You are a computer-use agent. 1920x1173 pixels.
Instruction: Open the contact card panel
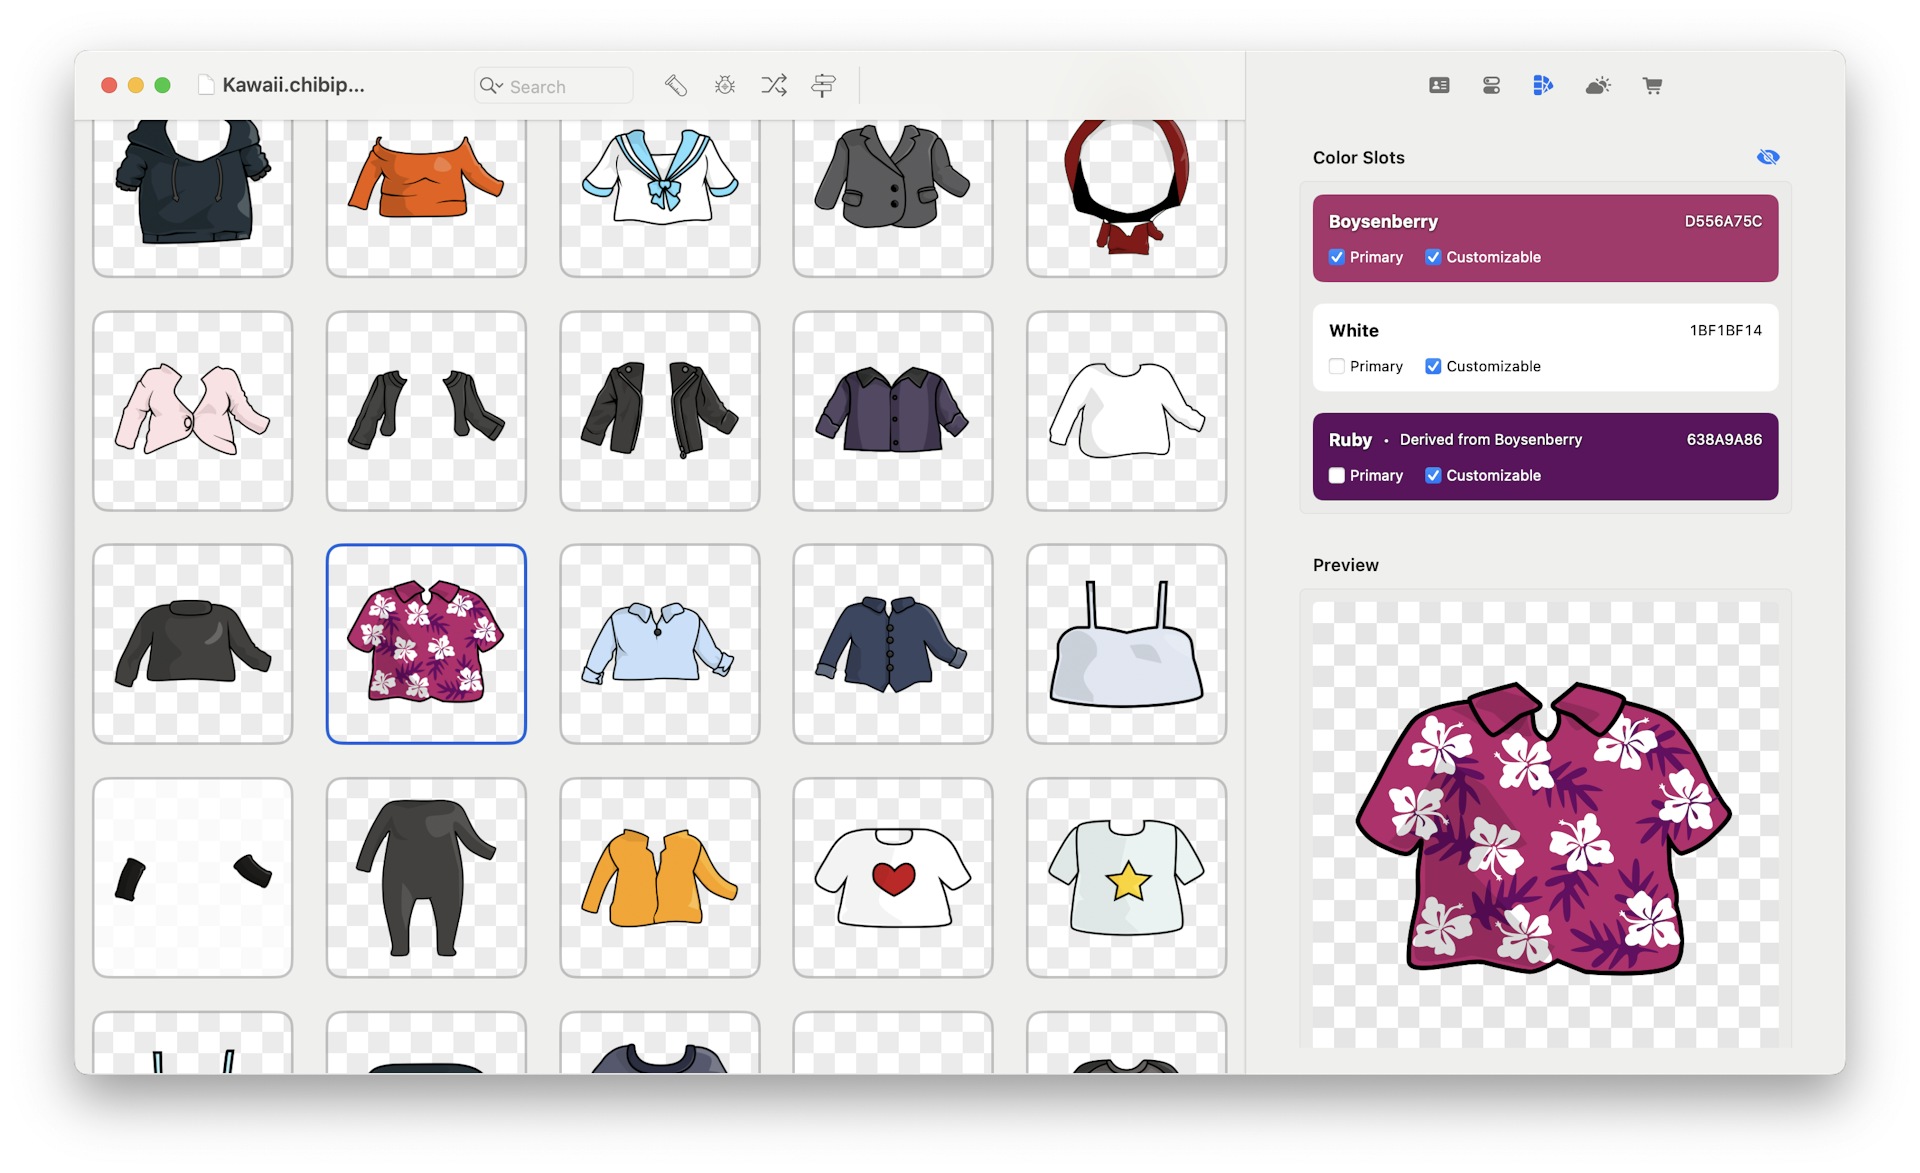coord(1439,85)
